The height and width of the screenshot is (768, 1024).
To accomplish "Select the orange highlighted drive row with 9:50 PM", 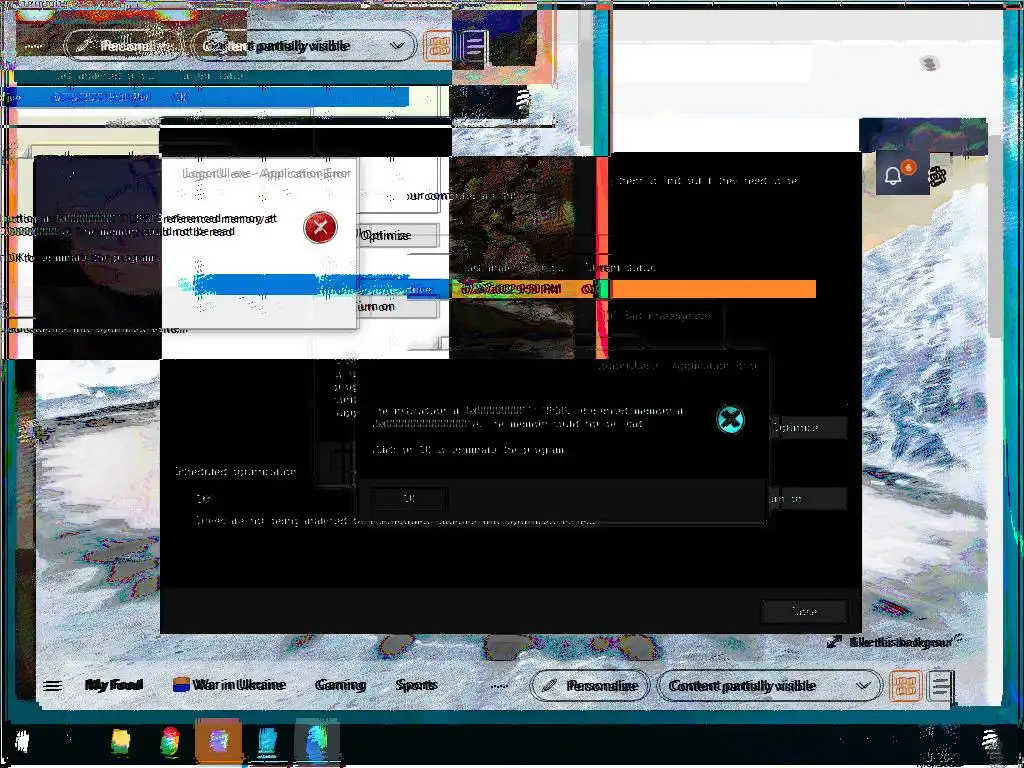I will point(633,289).
